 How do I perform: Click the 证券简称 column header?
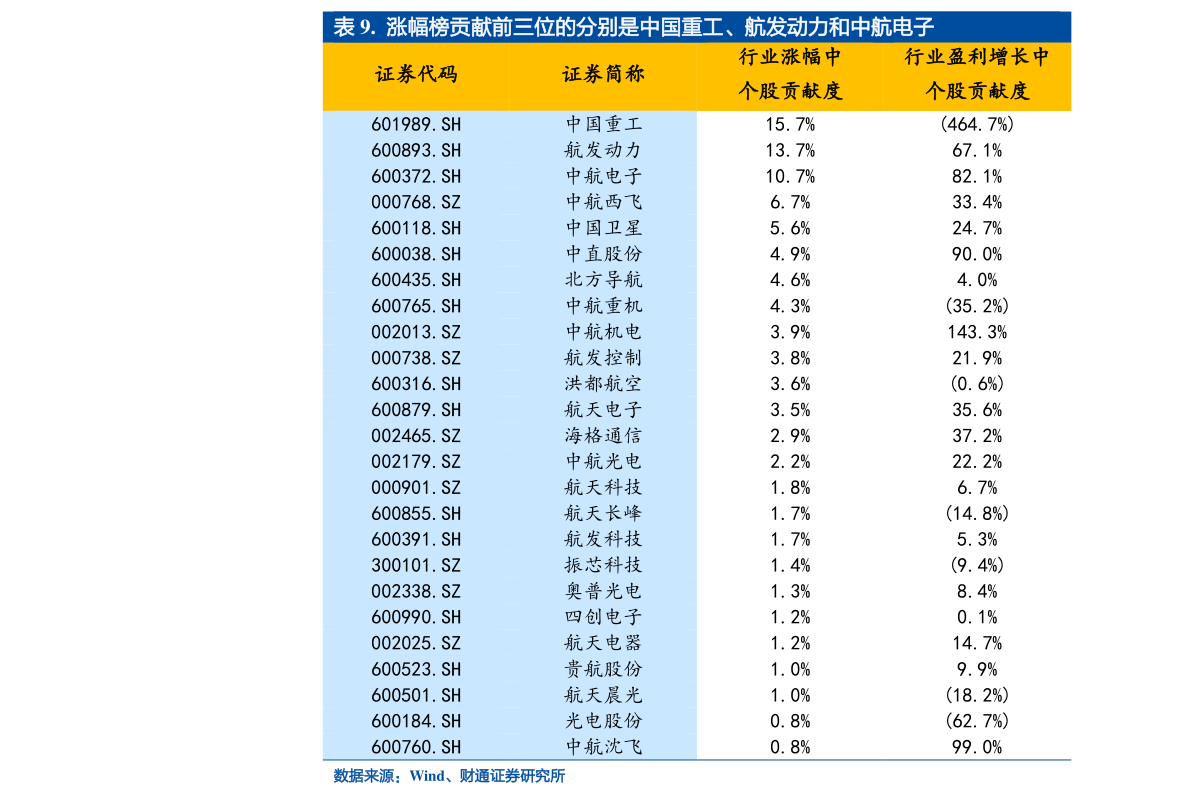point(603,74)
